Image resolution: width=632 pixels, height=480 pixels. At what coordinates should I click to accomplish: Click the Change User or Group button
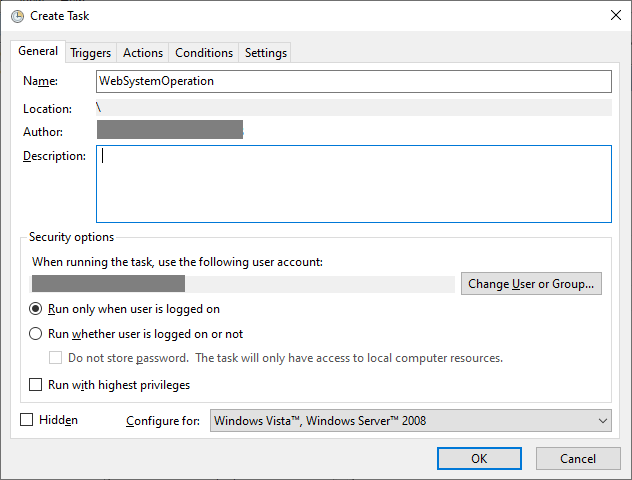click(x=531, y=284)
